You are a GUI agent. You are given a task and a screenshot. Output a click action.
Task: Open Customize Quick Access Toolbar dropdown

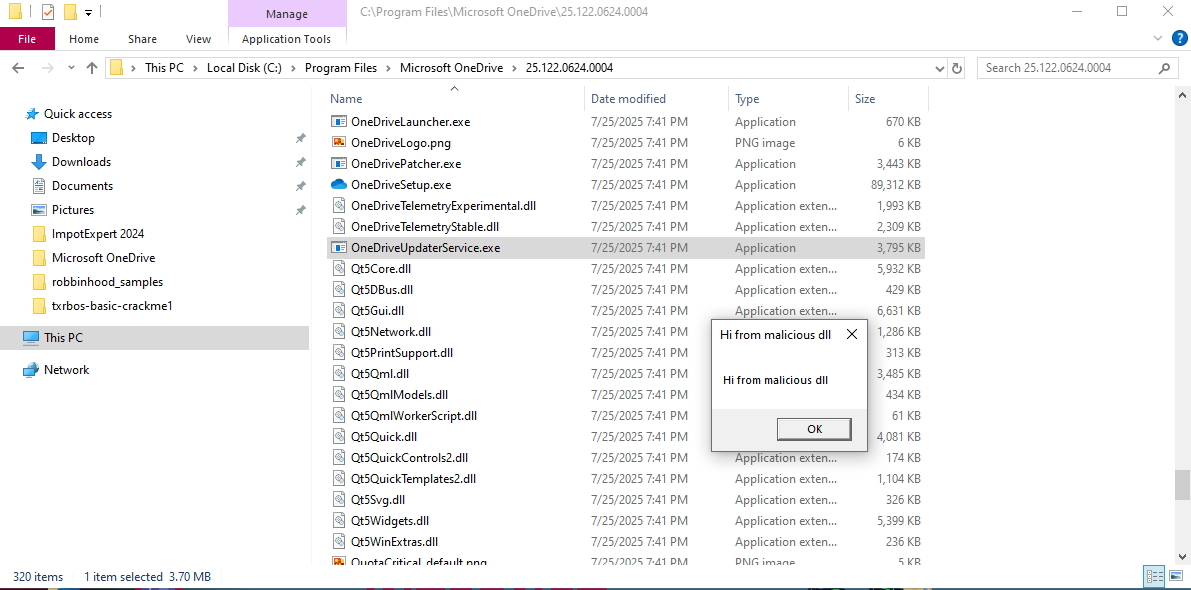tap(89, 12)
